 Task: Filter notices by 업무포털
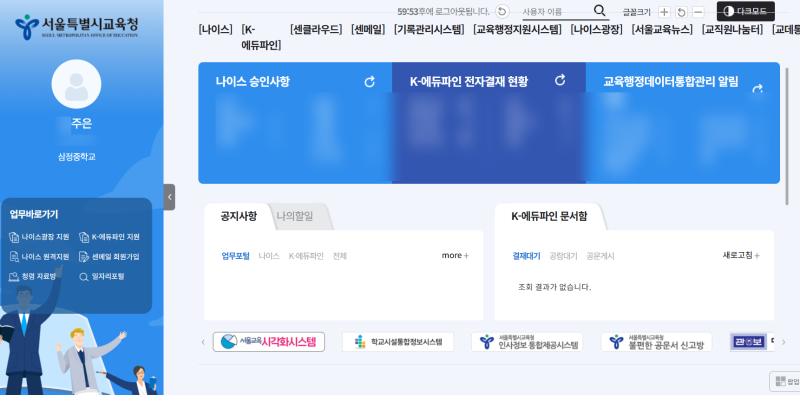click(x=236, y=256)
